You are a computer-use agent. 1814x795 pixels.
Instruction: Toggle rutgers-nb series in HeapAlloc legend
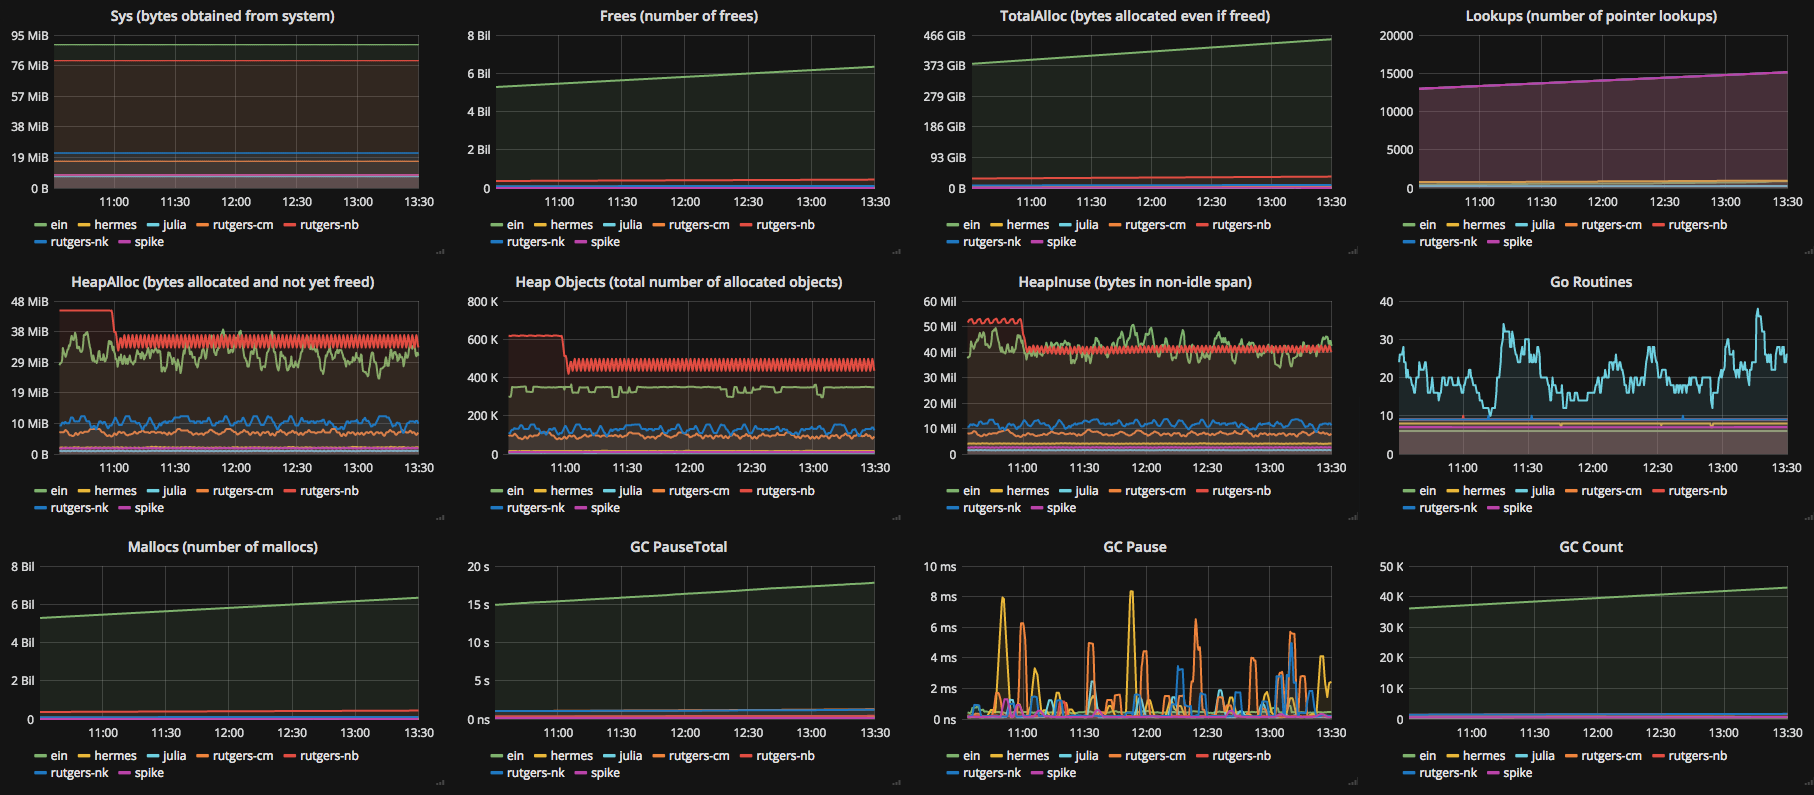[329, 491]
